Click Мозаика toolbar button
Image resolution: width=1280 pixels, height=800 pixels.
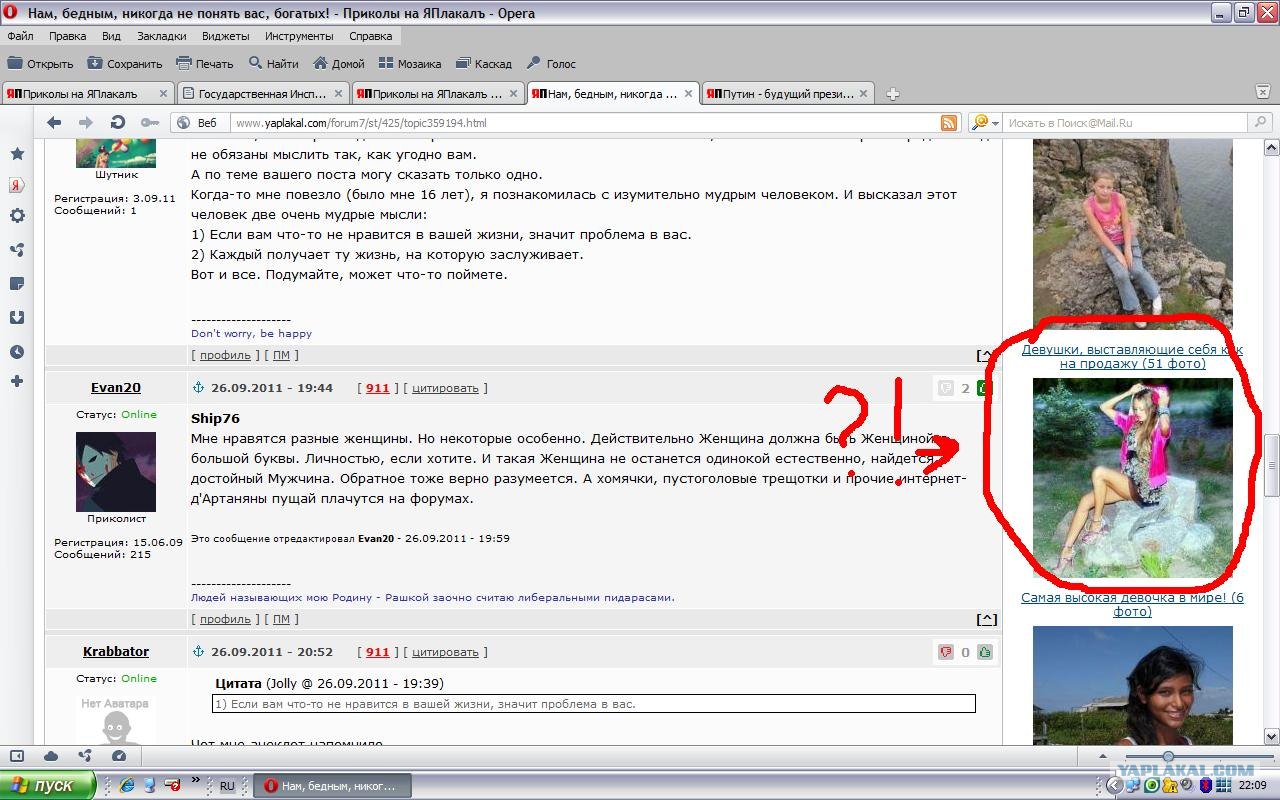[409, 63]
